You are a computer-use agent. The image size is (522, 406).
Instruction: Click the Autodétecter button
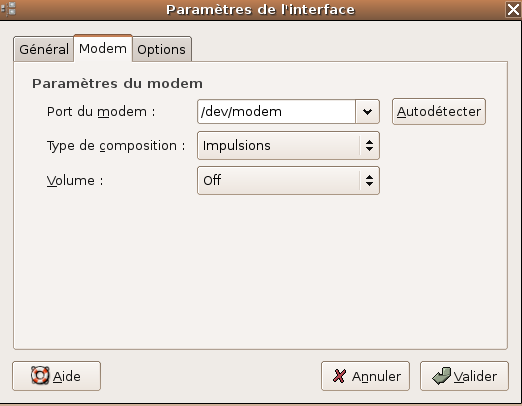[x=439, y=111]
